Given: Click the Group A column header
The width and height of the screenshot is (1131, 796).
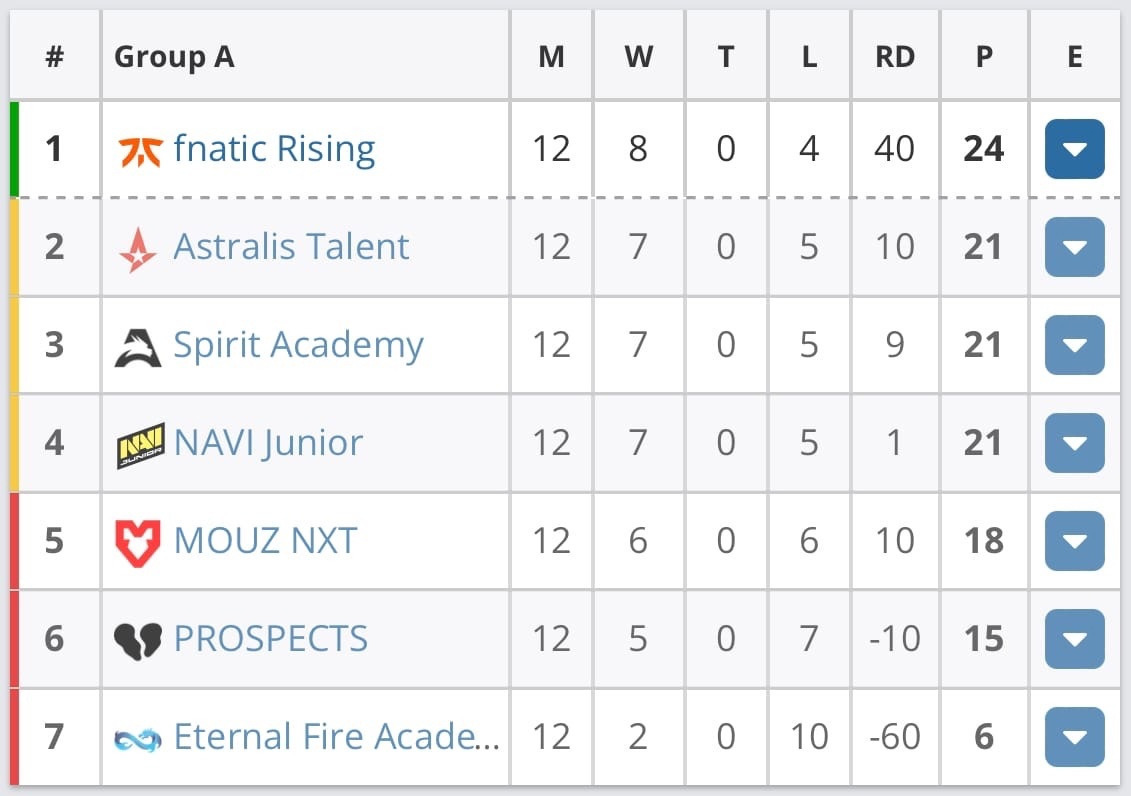Looking at the screenshot, I should pyautogui.click(x=174, y=57).
